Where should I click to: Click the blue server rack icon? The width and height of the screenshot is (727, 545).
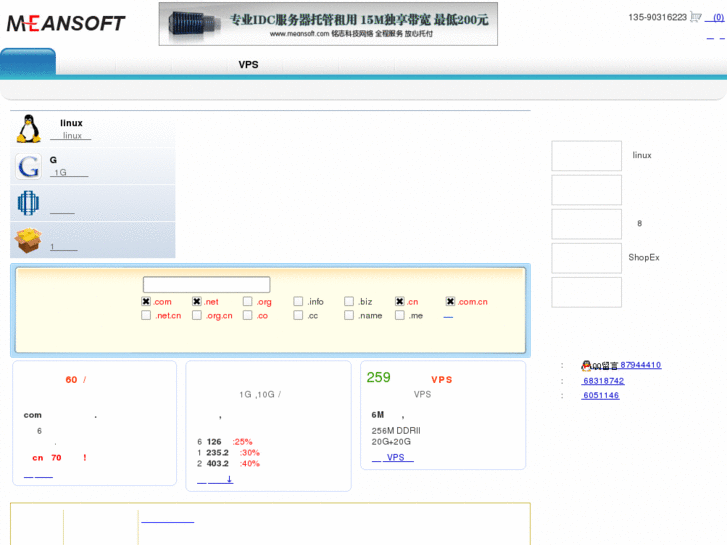coord(28,203)
